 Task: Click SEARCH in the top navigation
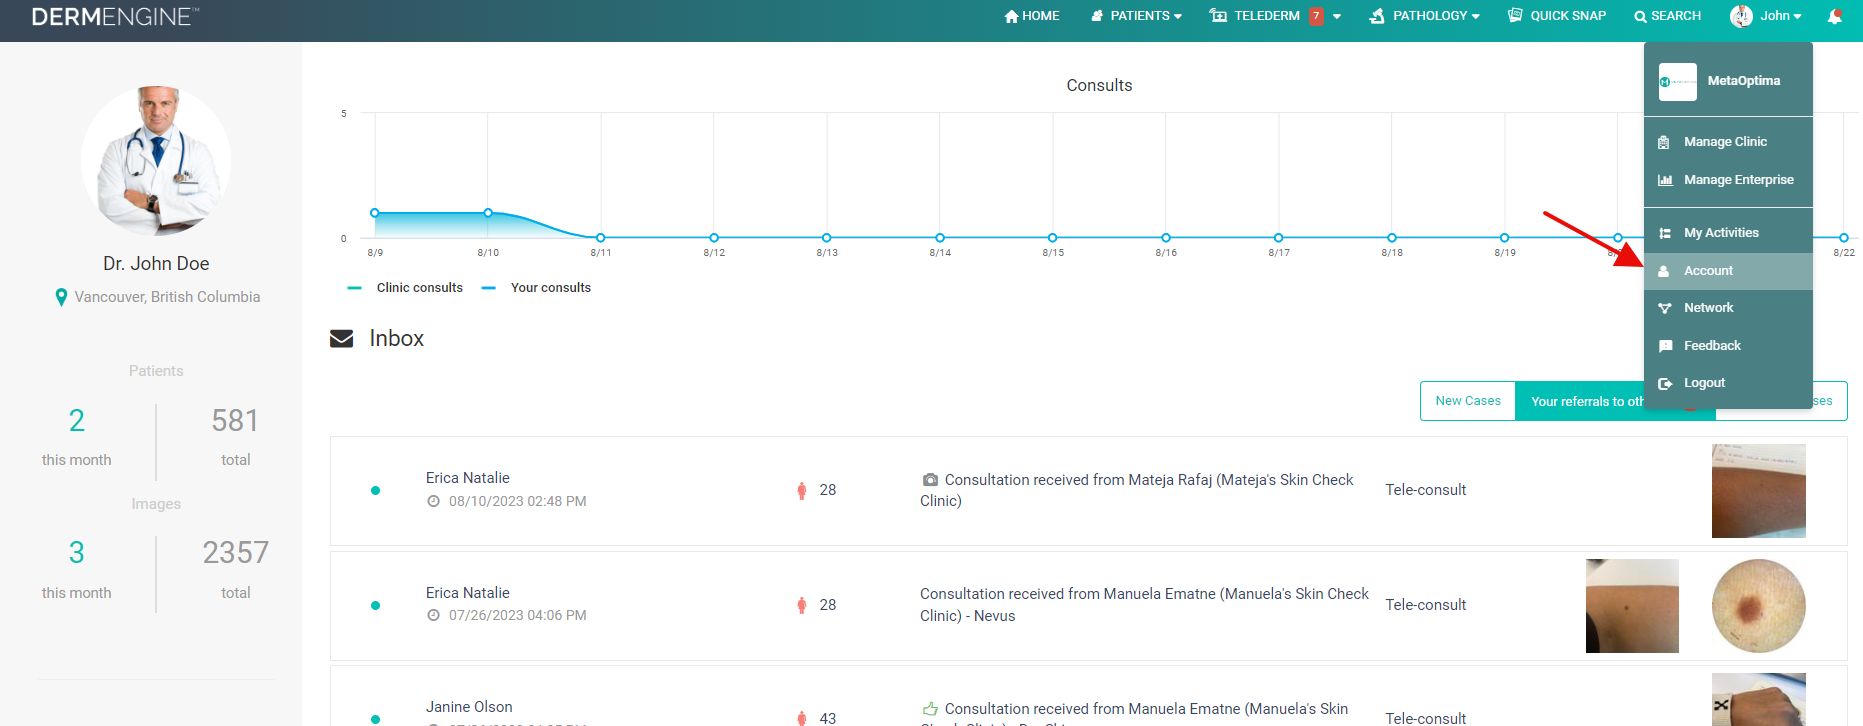coord(1667,16)
